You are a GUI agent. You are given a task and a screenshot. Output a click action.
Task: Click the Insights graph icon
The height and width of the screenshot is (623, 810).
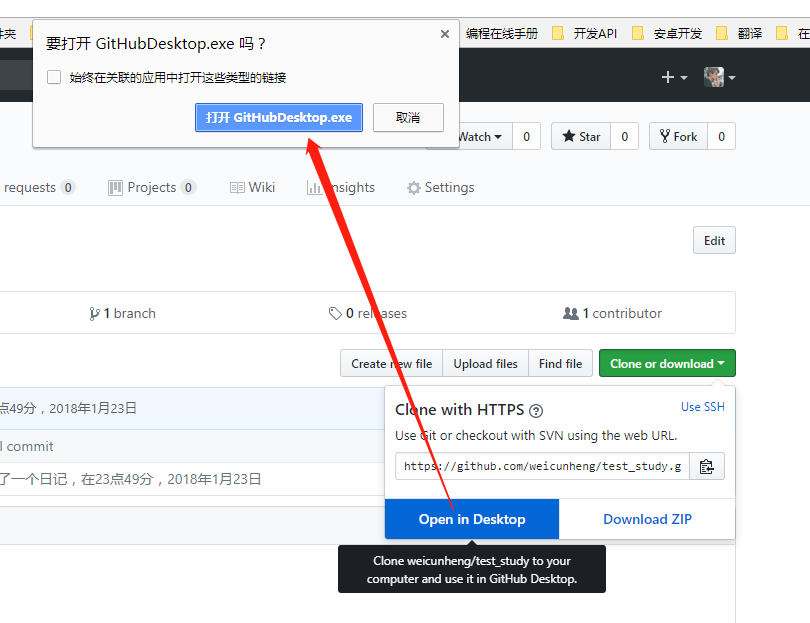click(314, 188)
